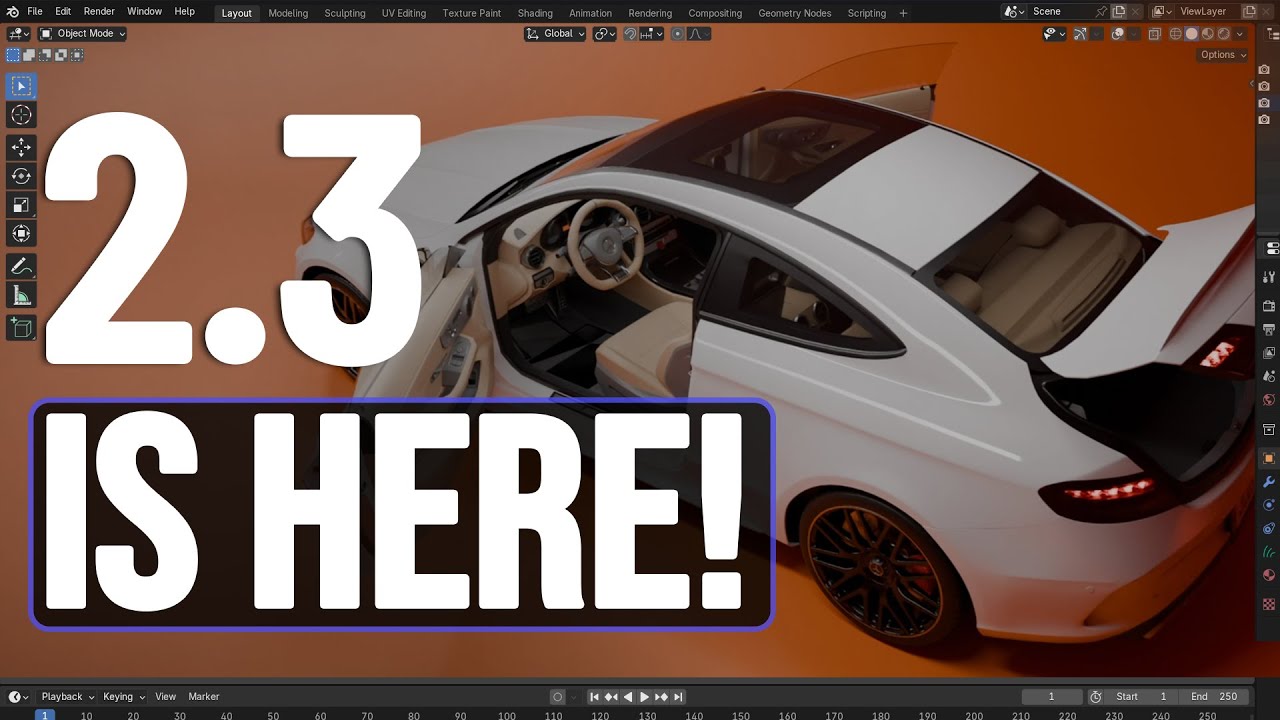The height and width of the screenshot is (720, 1280).
Task: Open the Object properties tab
Action: point(1269,457)
